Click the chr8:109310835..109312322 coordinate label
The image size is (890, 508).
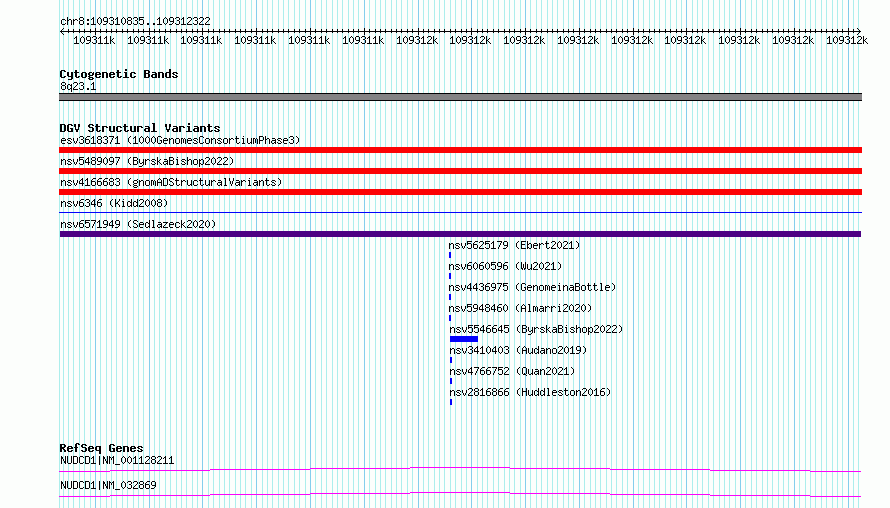click(135, 21)
